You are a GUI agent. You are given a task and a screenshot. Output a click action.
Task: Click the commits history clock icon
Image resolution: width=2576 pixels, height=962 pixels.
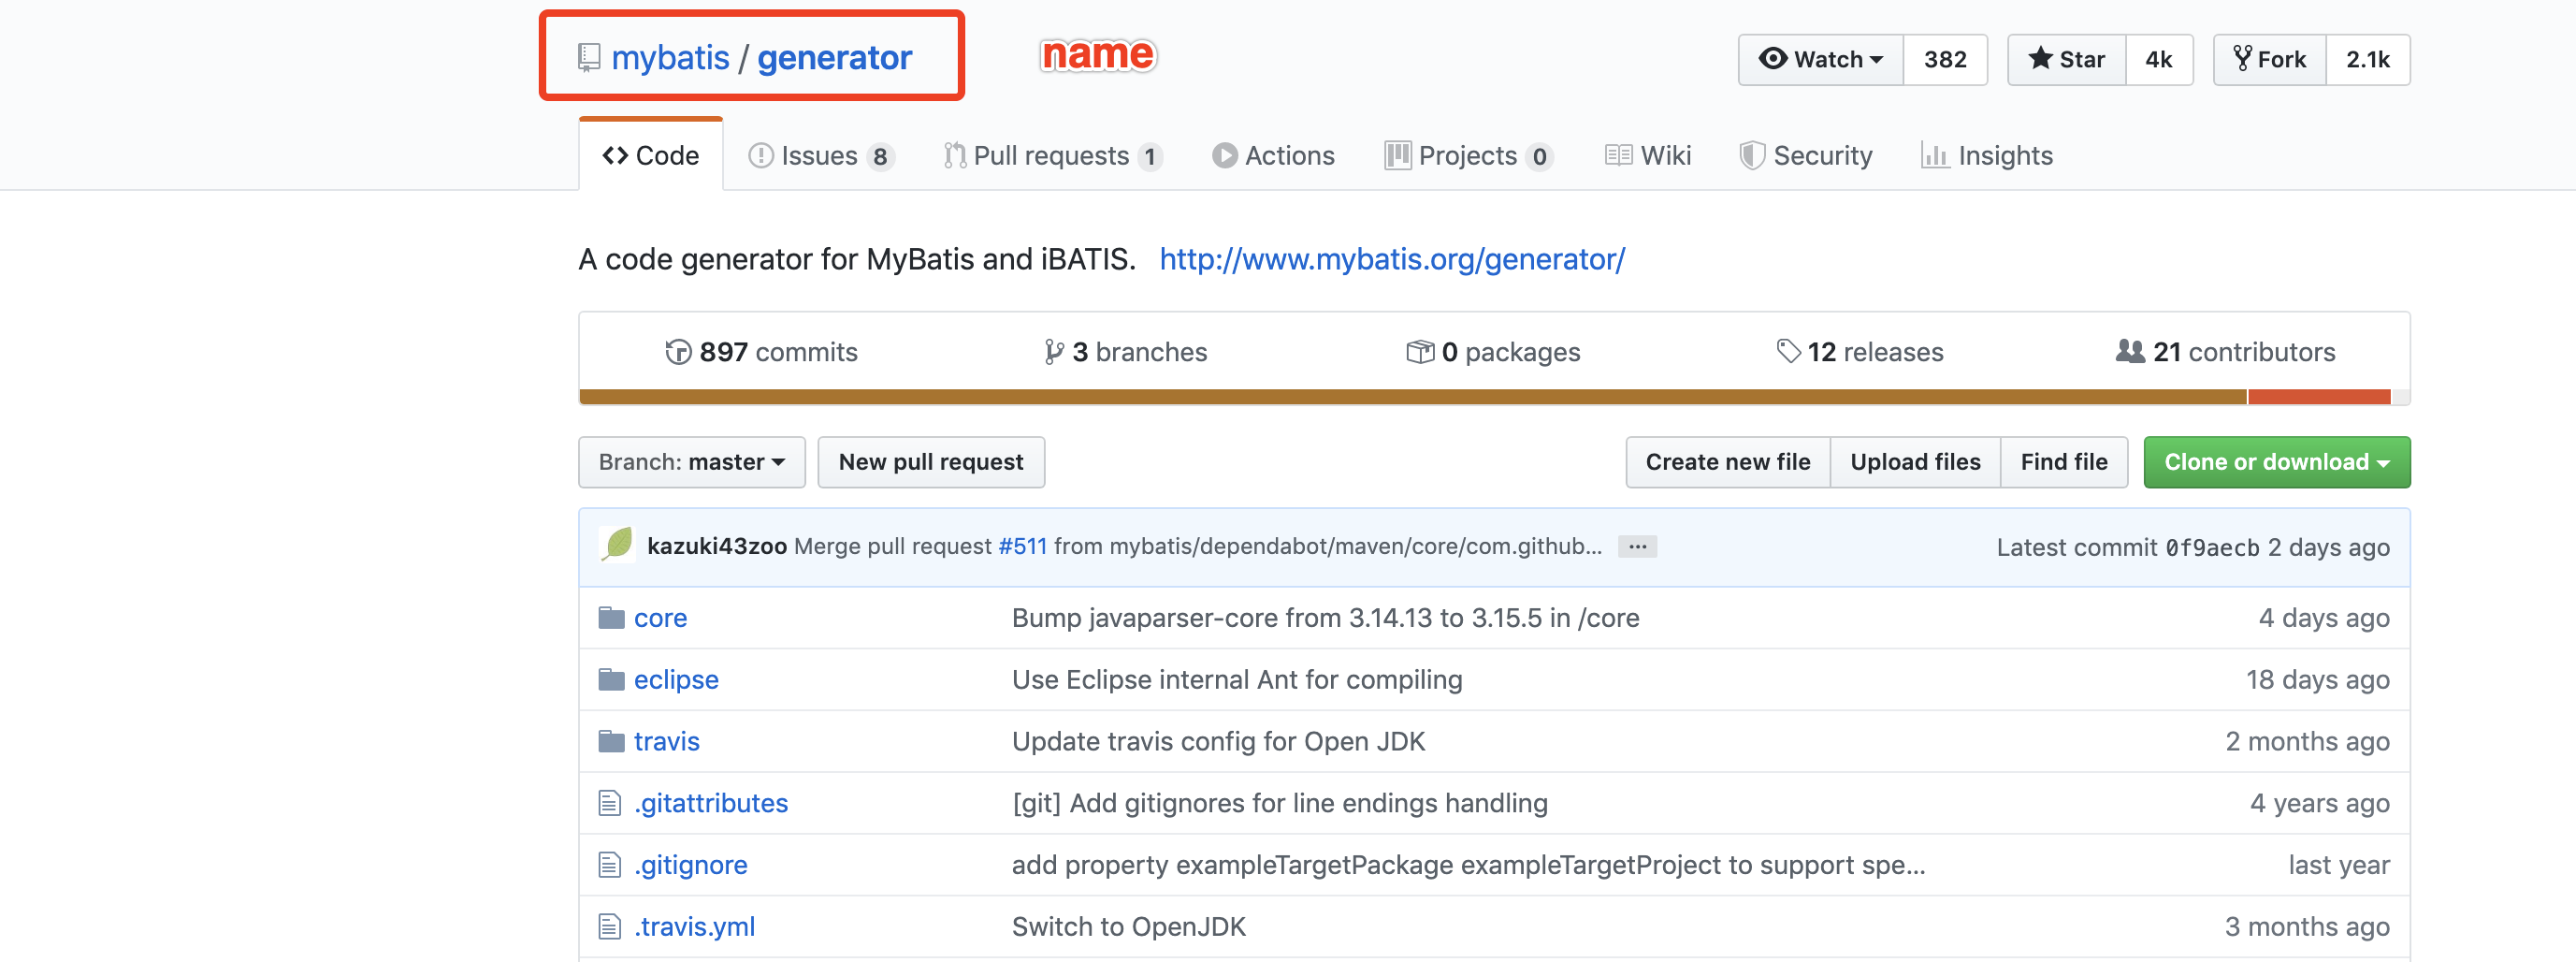click(678, 352)
